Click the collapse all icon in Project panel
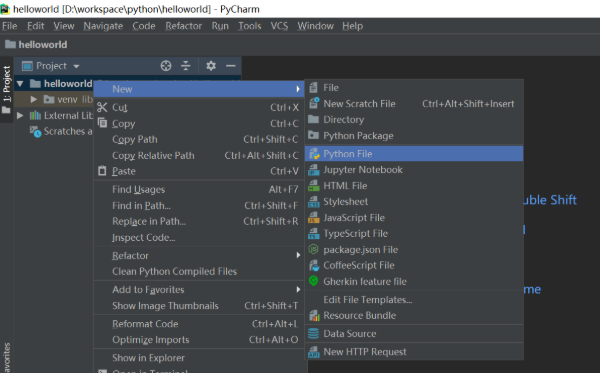This screenshot has height=373, width=600. pos(186,66)
